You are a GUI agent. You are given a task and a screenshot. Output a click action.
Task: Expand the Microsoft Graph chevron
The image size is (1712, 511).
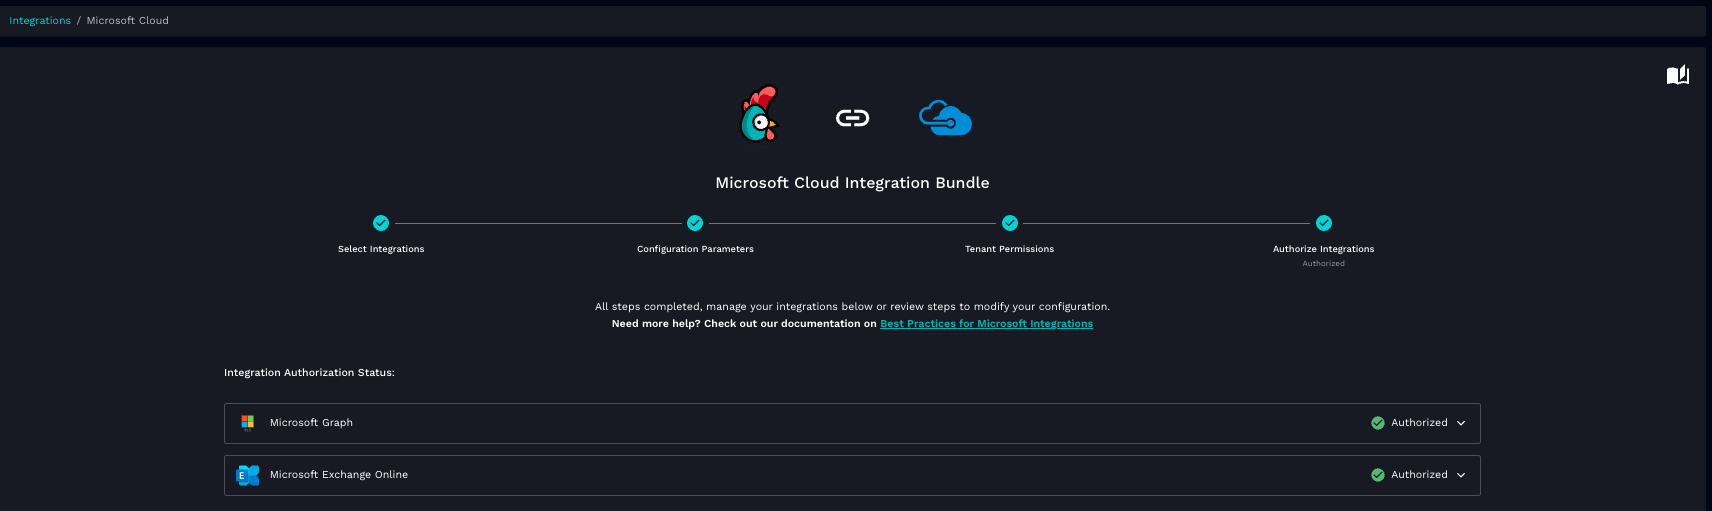pyautogui.click(x=1461, y=423)
